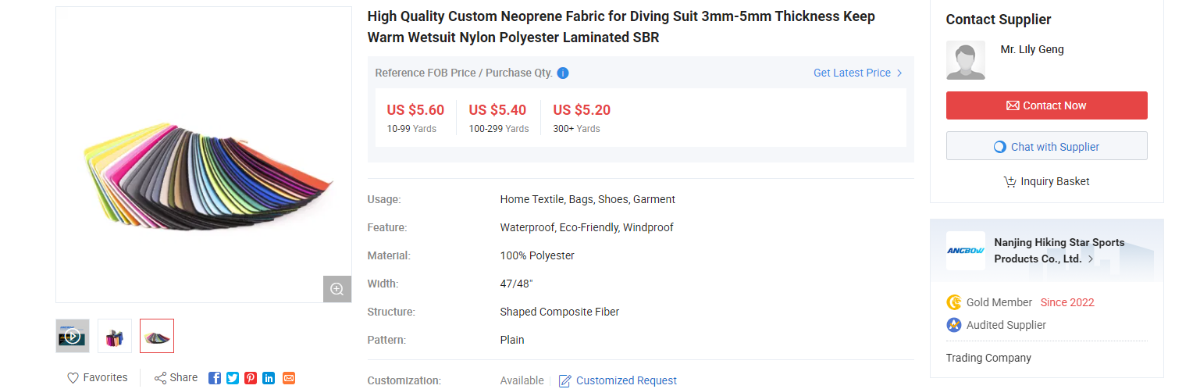
Task: Click Get Latest Price link
Action: [858, 73]
